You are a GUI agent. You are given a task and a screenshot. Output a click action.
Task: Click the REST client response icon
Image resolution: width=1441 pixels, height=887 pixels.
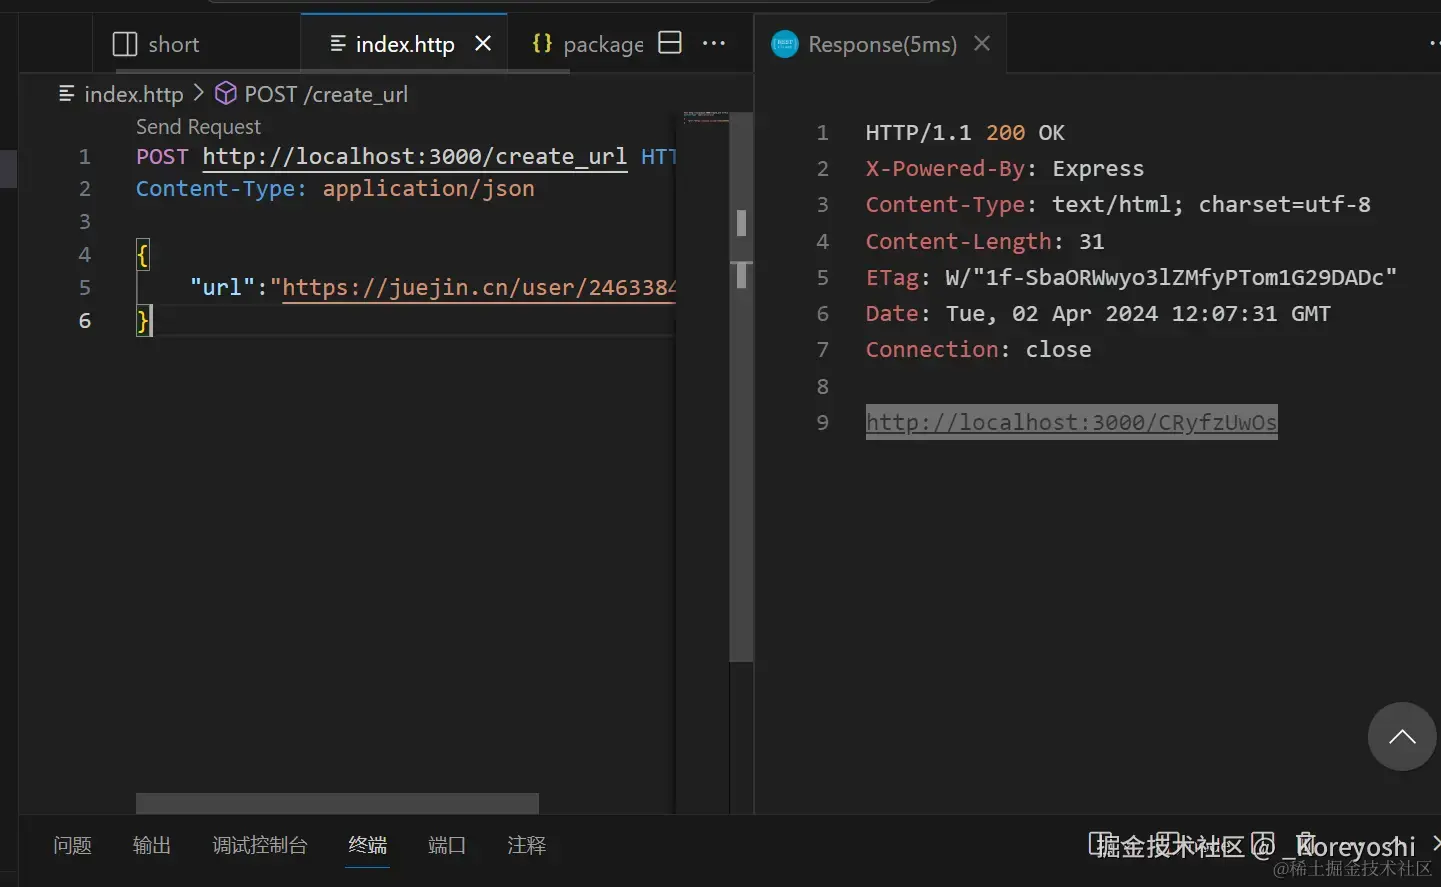[785, 44]
